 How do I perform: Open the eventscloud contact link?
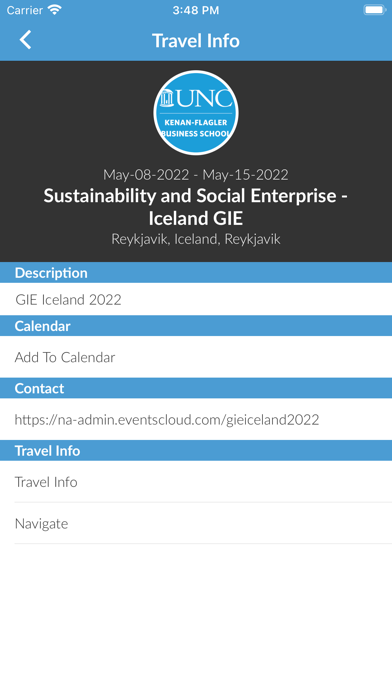167,419
